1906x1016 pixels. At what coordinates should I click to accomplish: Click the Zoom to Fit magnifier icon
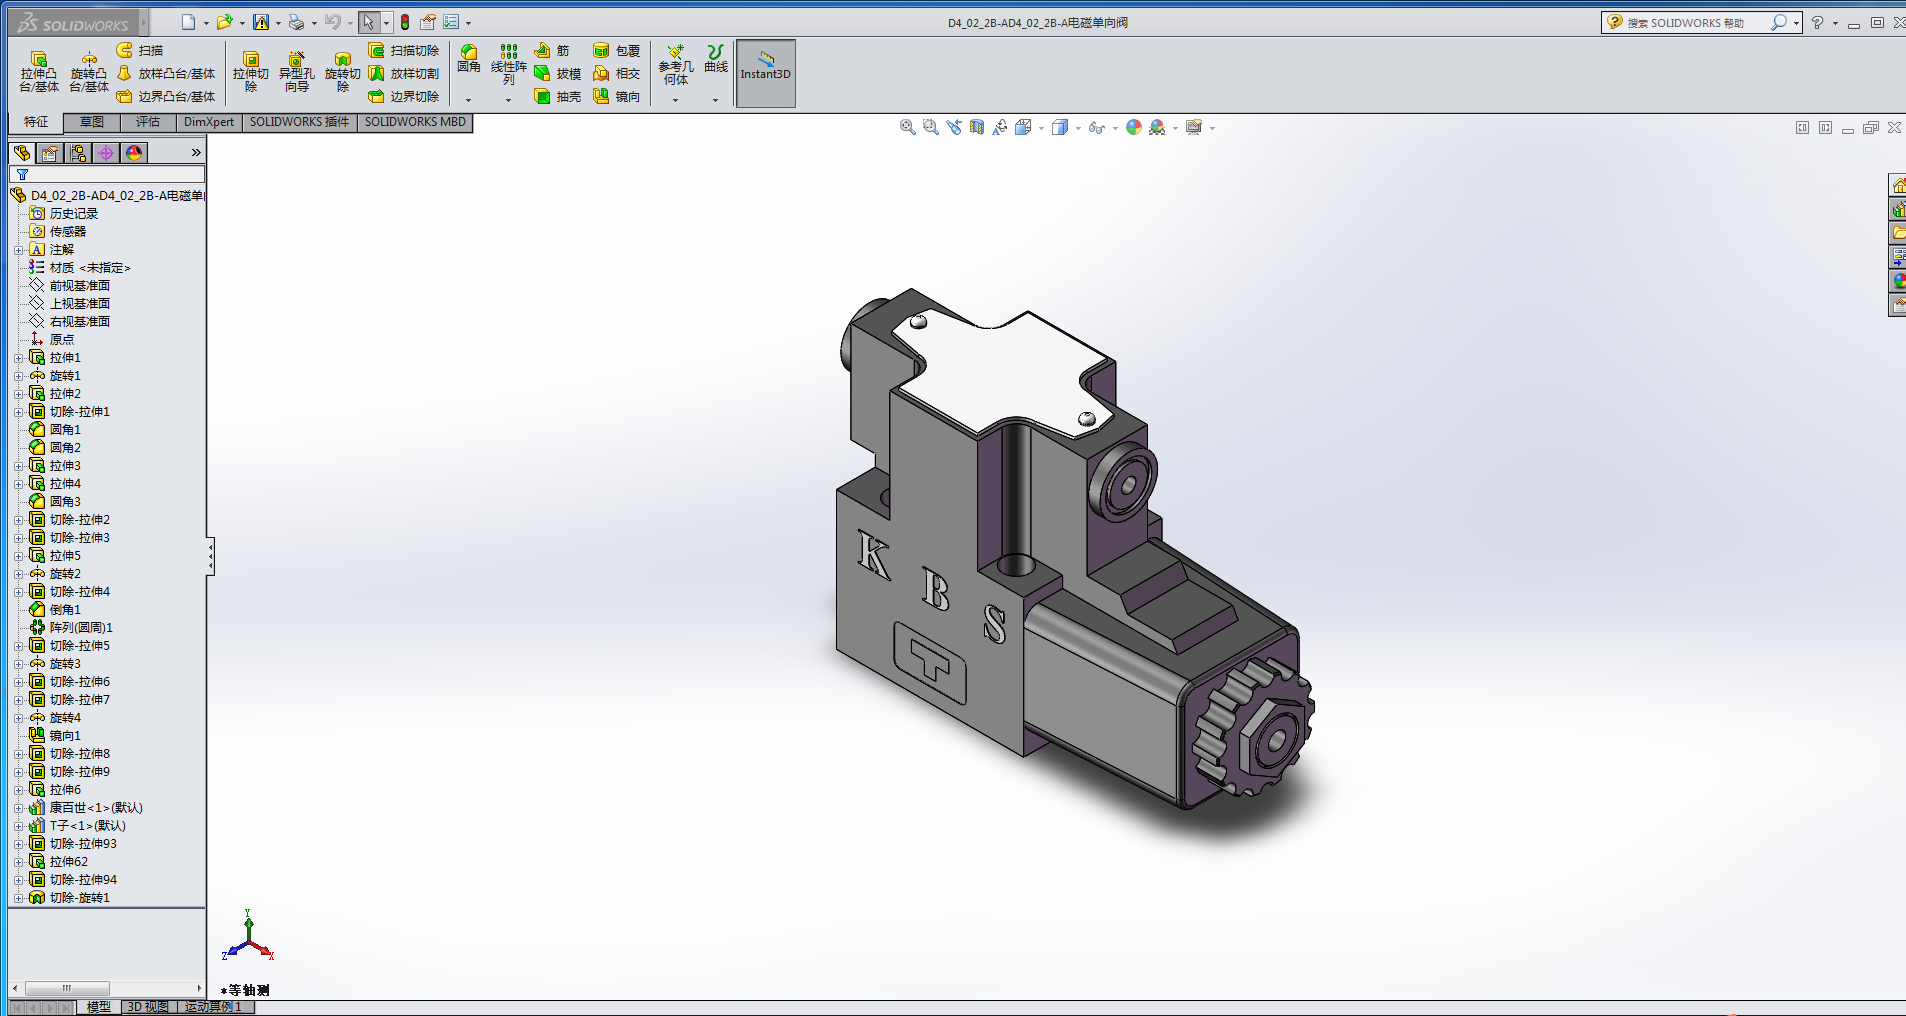tap(907, 128)
